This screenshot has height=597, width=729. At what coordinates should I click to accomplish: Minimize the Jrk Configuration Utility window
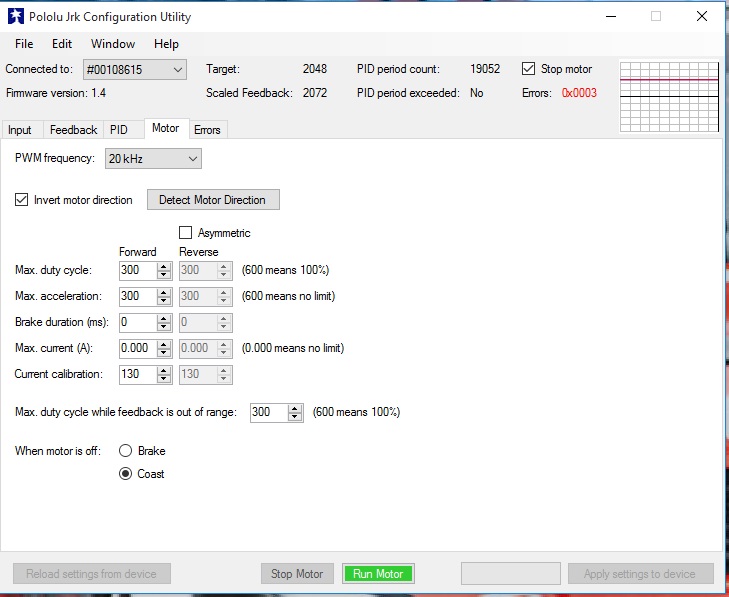click(611, 16)
